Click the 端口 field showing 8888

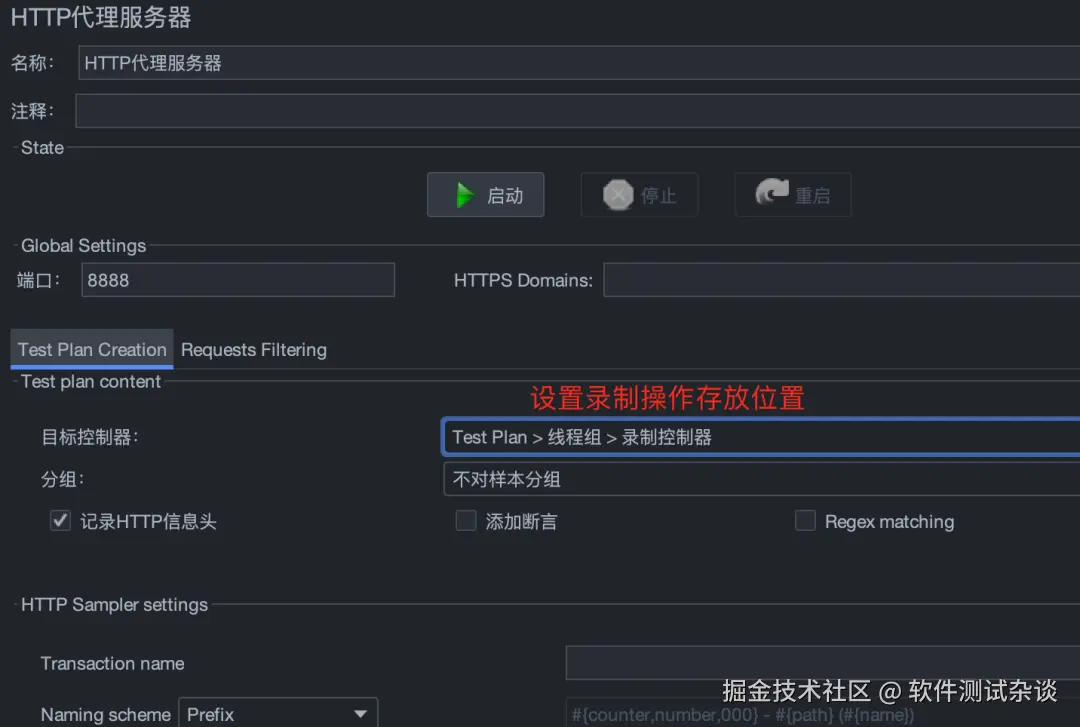click(238, 280)
